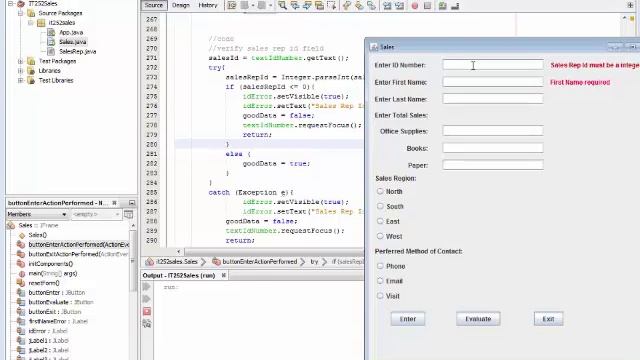Select the South sales region radio
640x360 pixels.
[380, 206]
